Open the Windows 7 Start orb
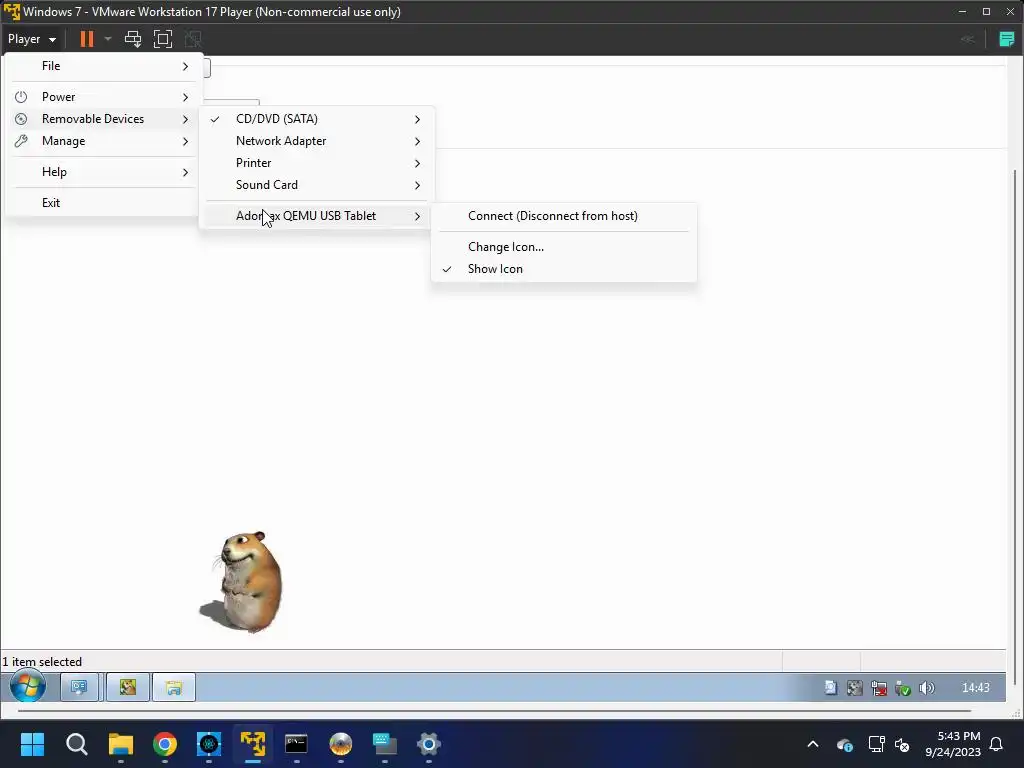Screen dimensions: 1024x768 click(27, 687)
